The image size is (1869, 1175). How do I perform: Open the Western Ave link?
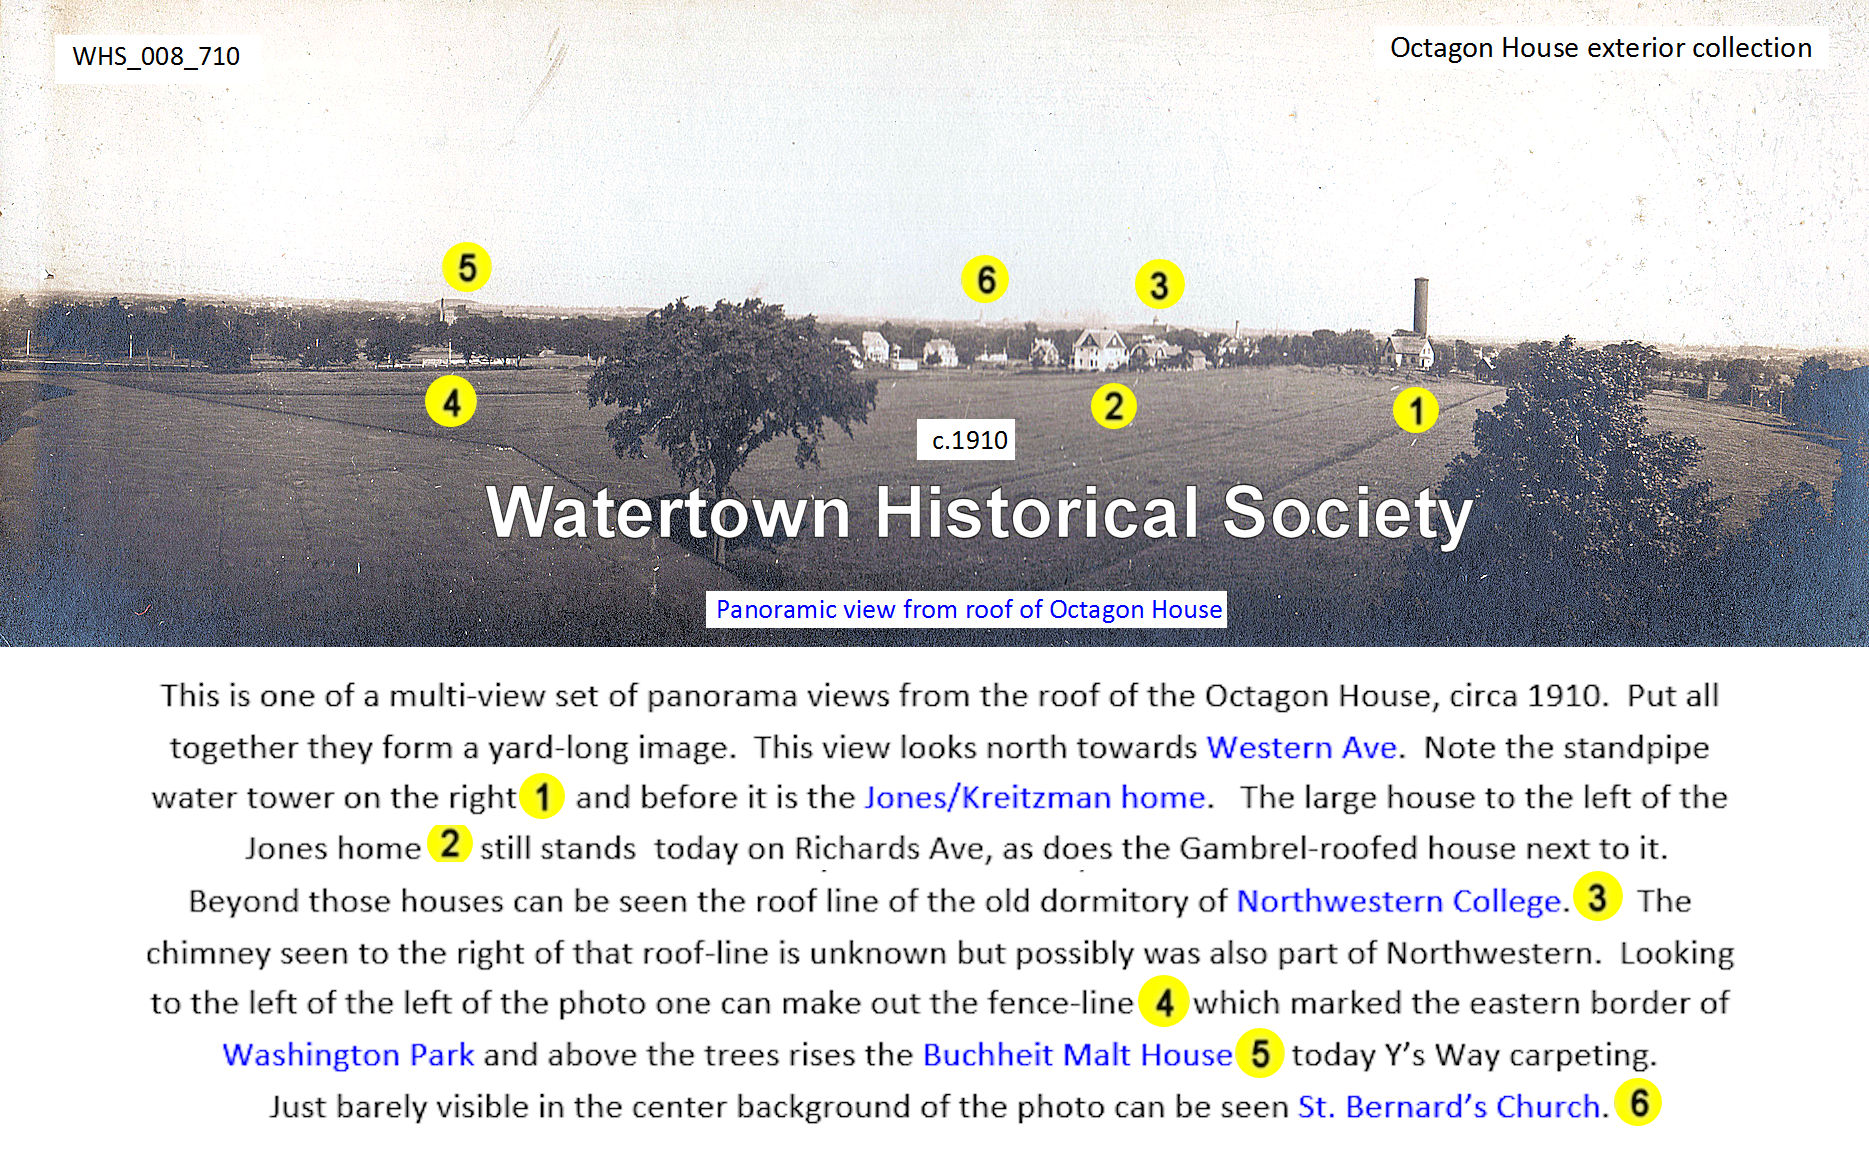click(x=1301, y=747)
